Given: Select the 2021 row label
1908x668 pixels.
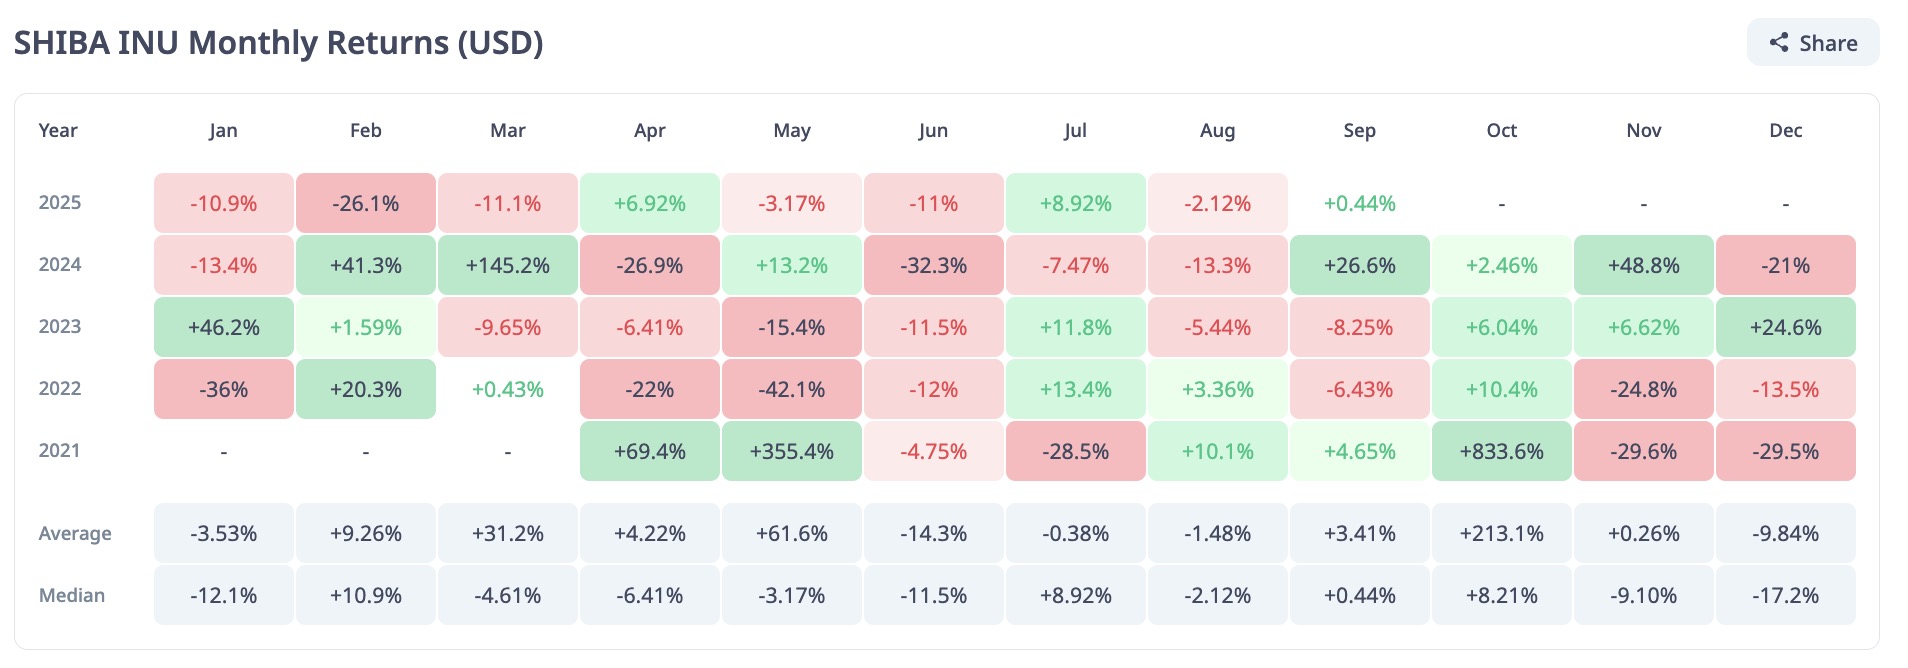Looking at the screenshot, I should (x=60, y=450).
